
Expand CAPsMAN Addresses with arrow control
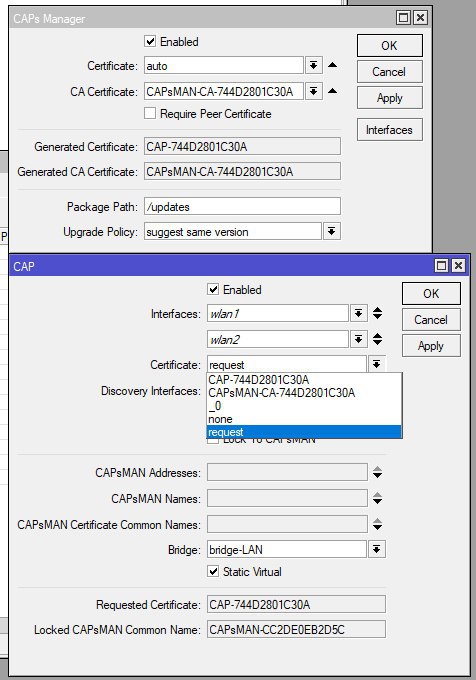[377, 472]
